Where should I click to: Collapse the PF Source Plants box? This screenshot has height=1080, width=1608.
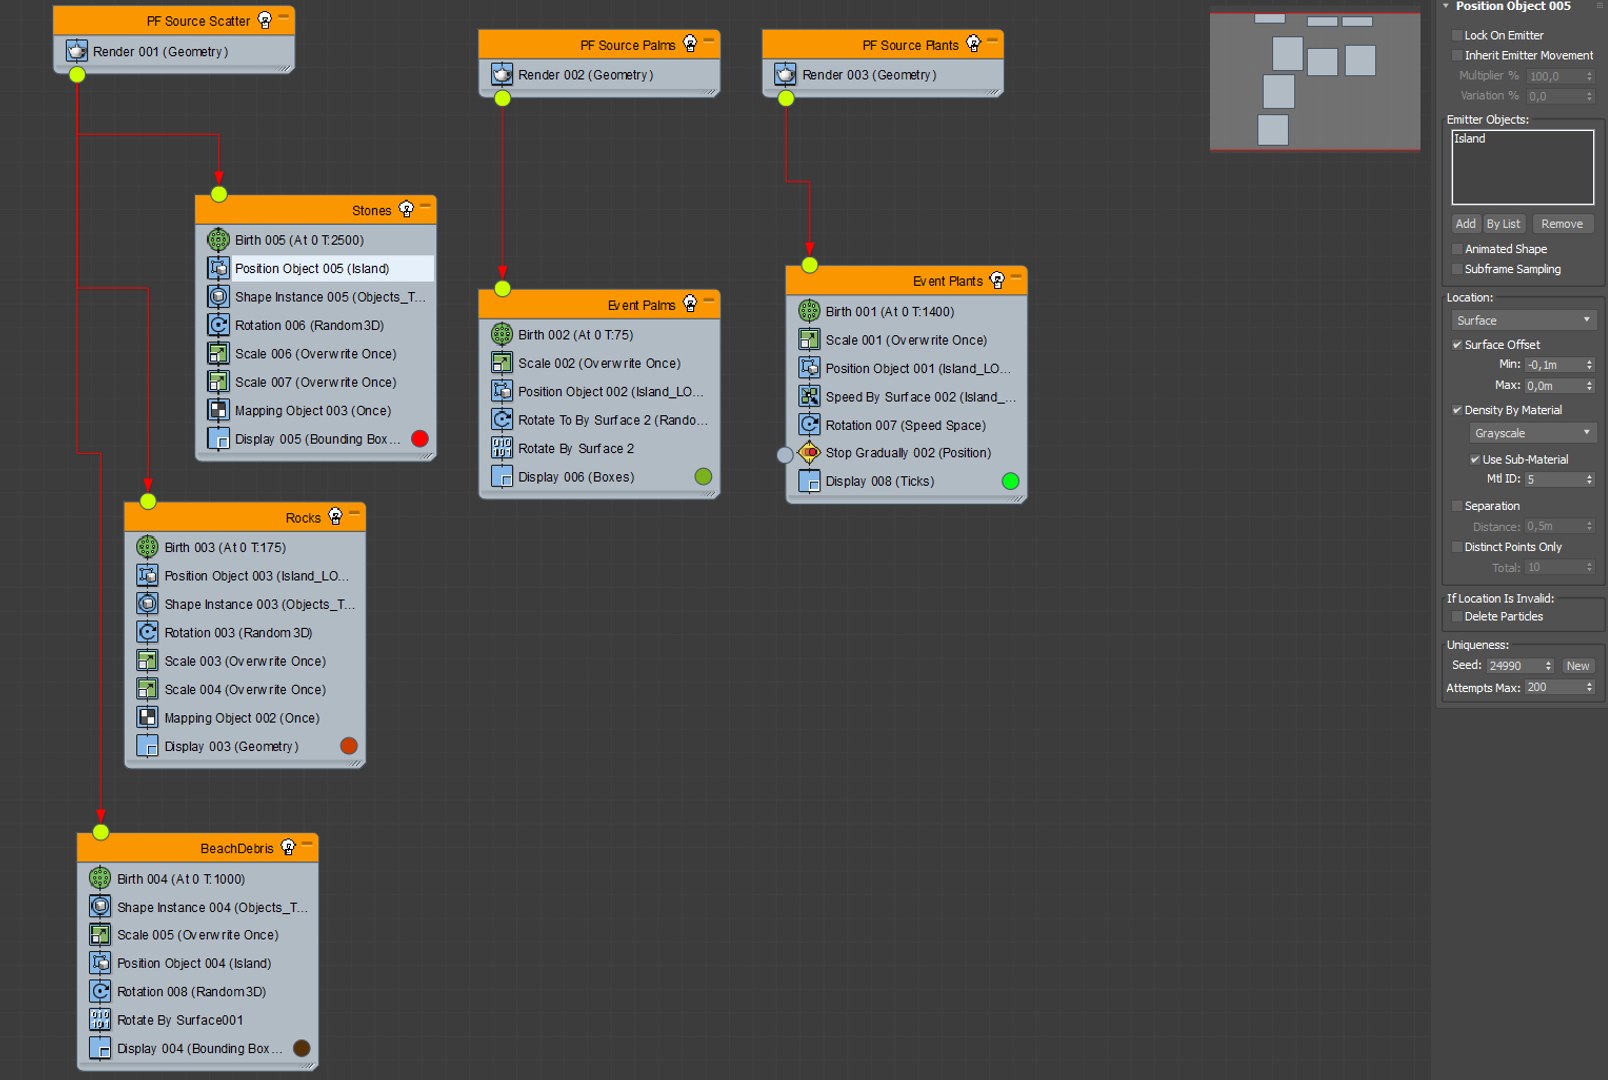992,40
